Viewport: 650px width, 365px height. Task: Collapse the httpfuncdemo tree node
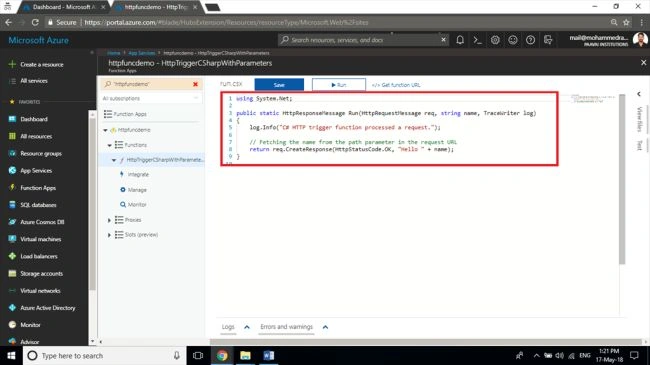(105, 130)
